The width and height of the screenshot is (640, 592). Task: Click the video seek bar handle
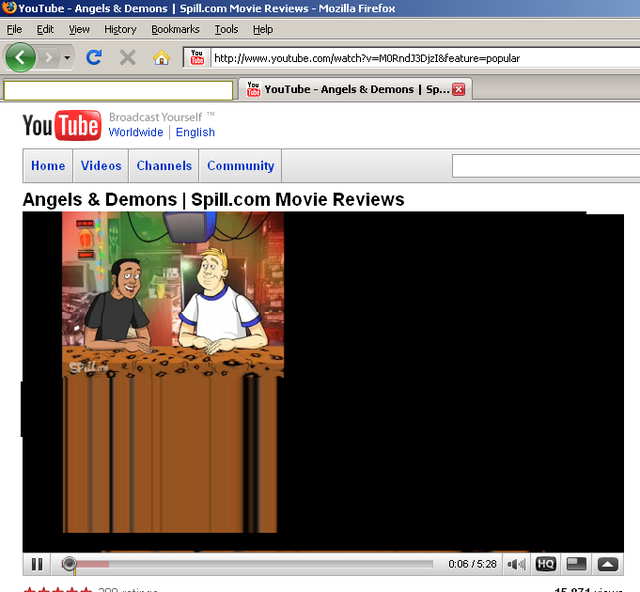pyautogui.click(x=69, y=564)
